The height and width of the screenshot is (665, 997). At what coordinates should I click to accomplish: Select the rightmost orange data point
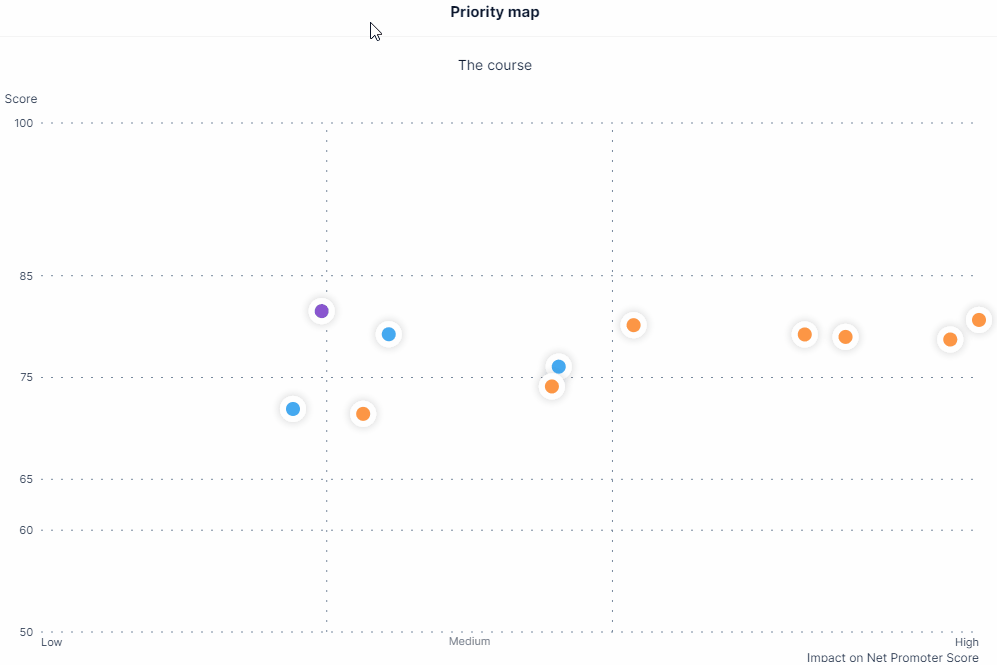(x=979, y=320)
